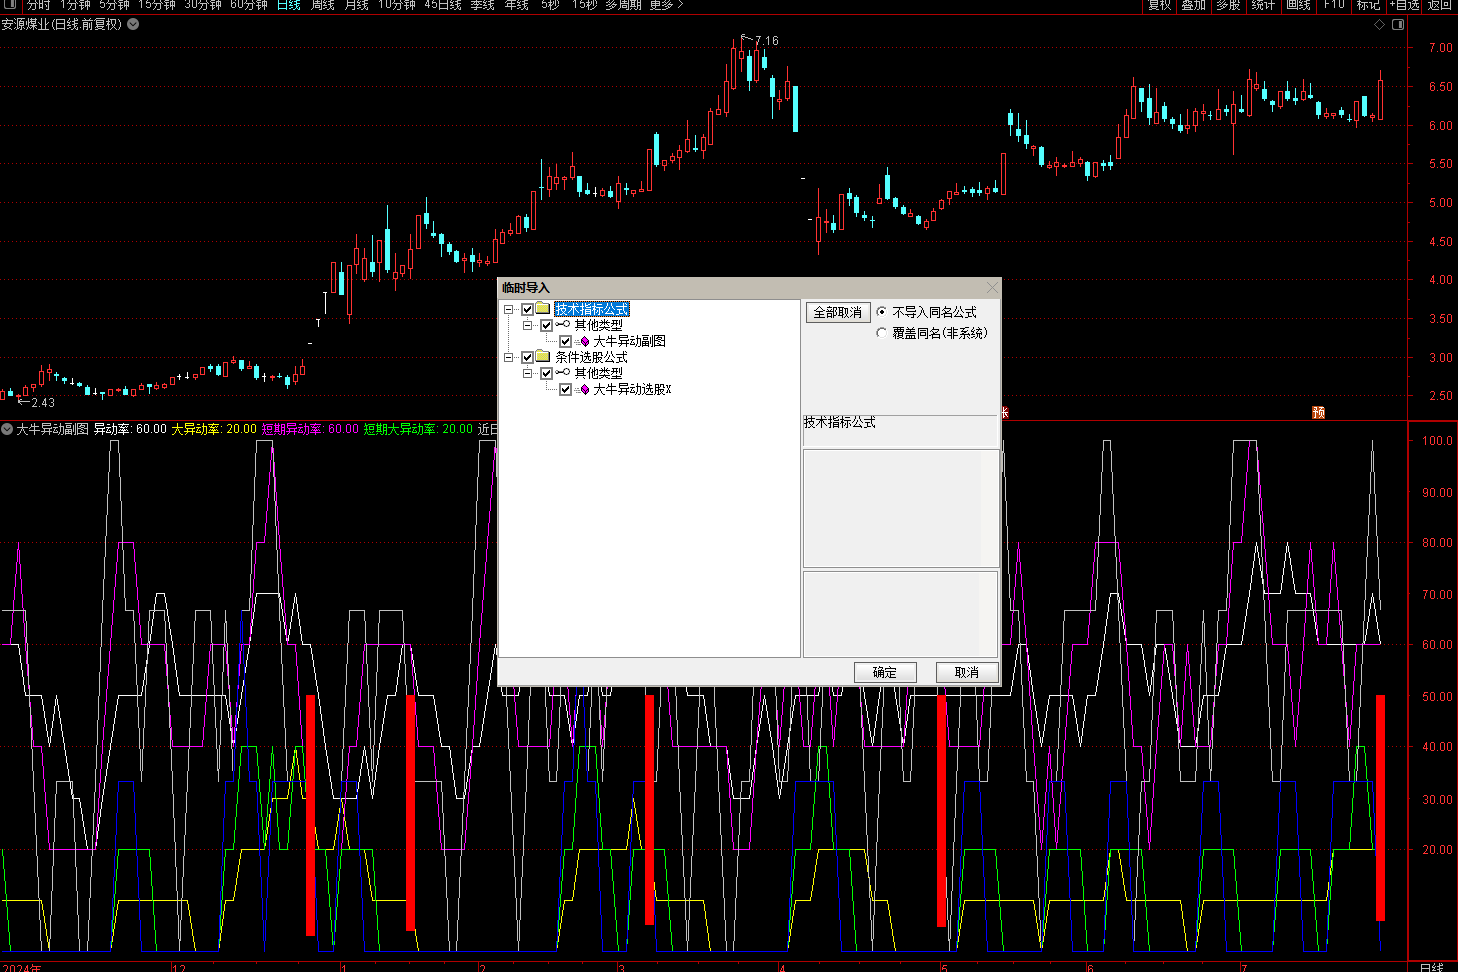Click the top-left sidebar toggle icon
This screenshot has height=972, width=1458.
point(11,5)
